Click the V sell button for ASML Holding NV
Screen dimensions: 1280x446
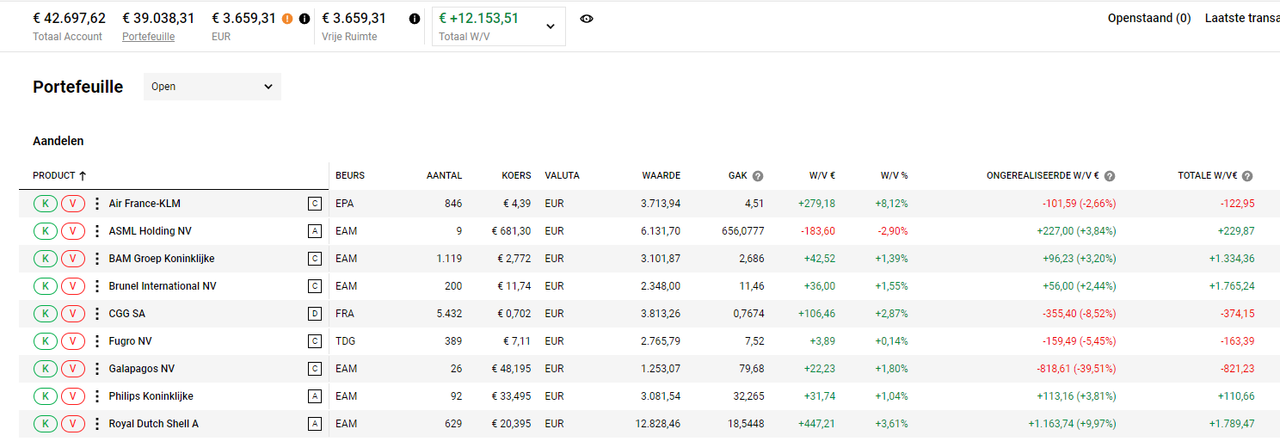coord(74,231)
